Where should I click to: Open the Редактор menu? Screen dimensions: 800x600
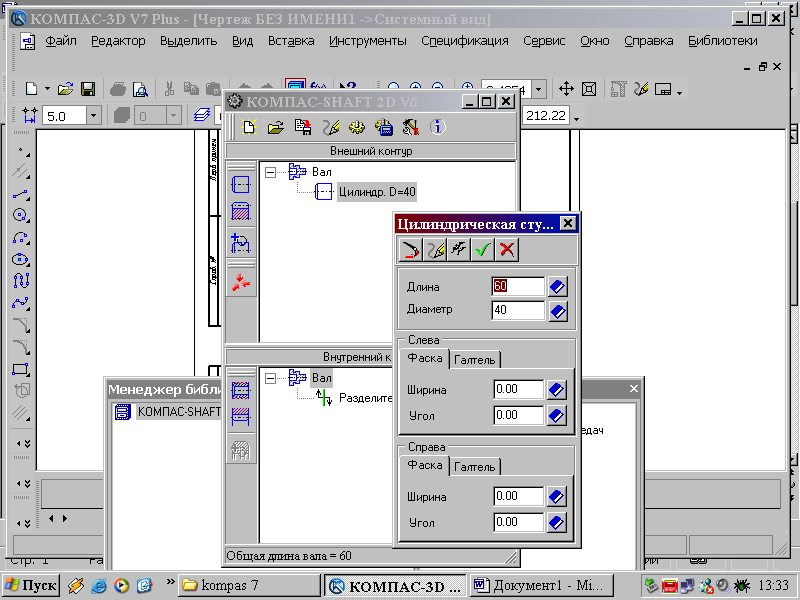pos(118,41)
